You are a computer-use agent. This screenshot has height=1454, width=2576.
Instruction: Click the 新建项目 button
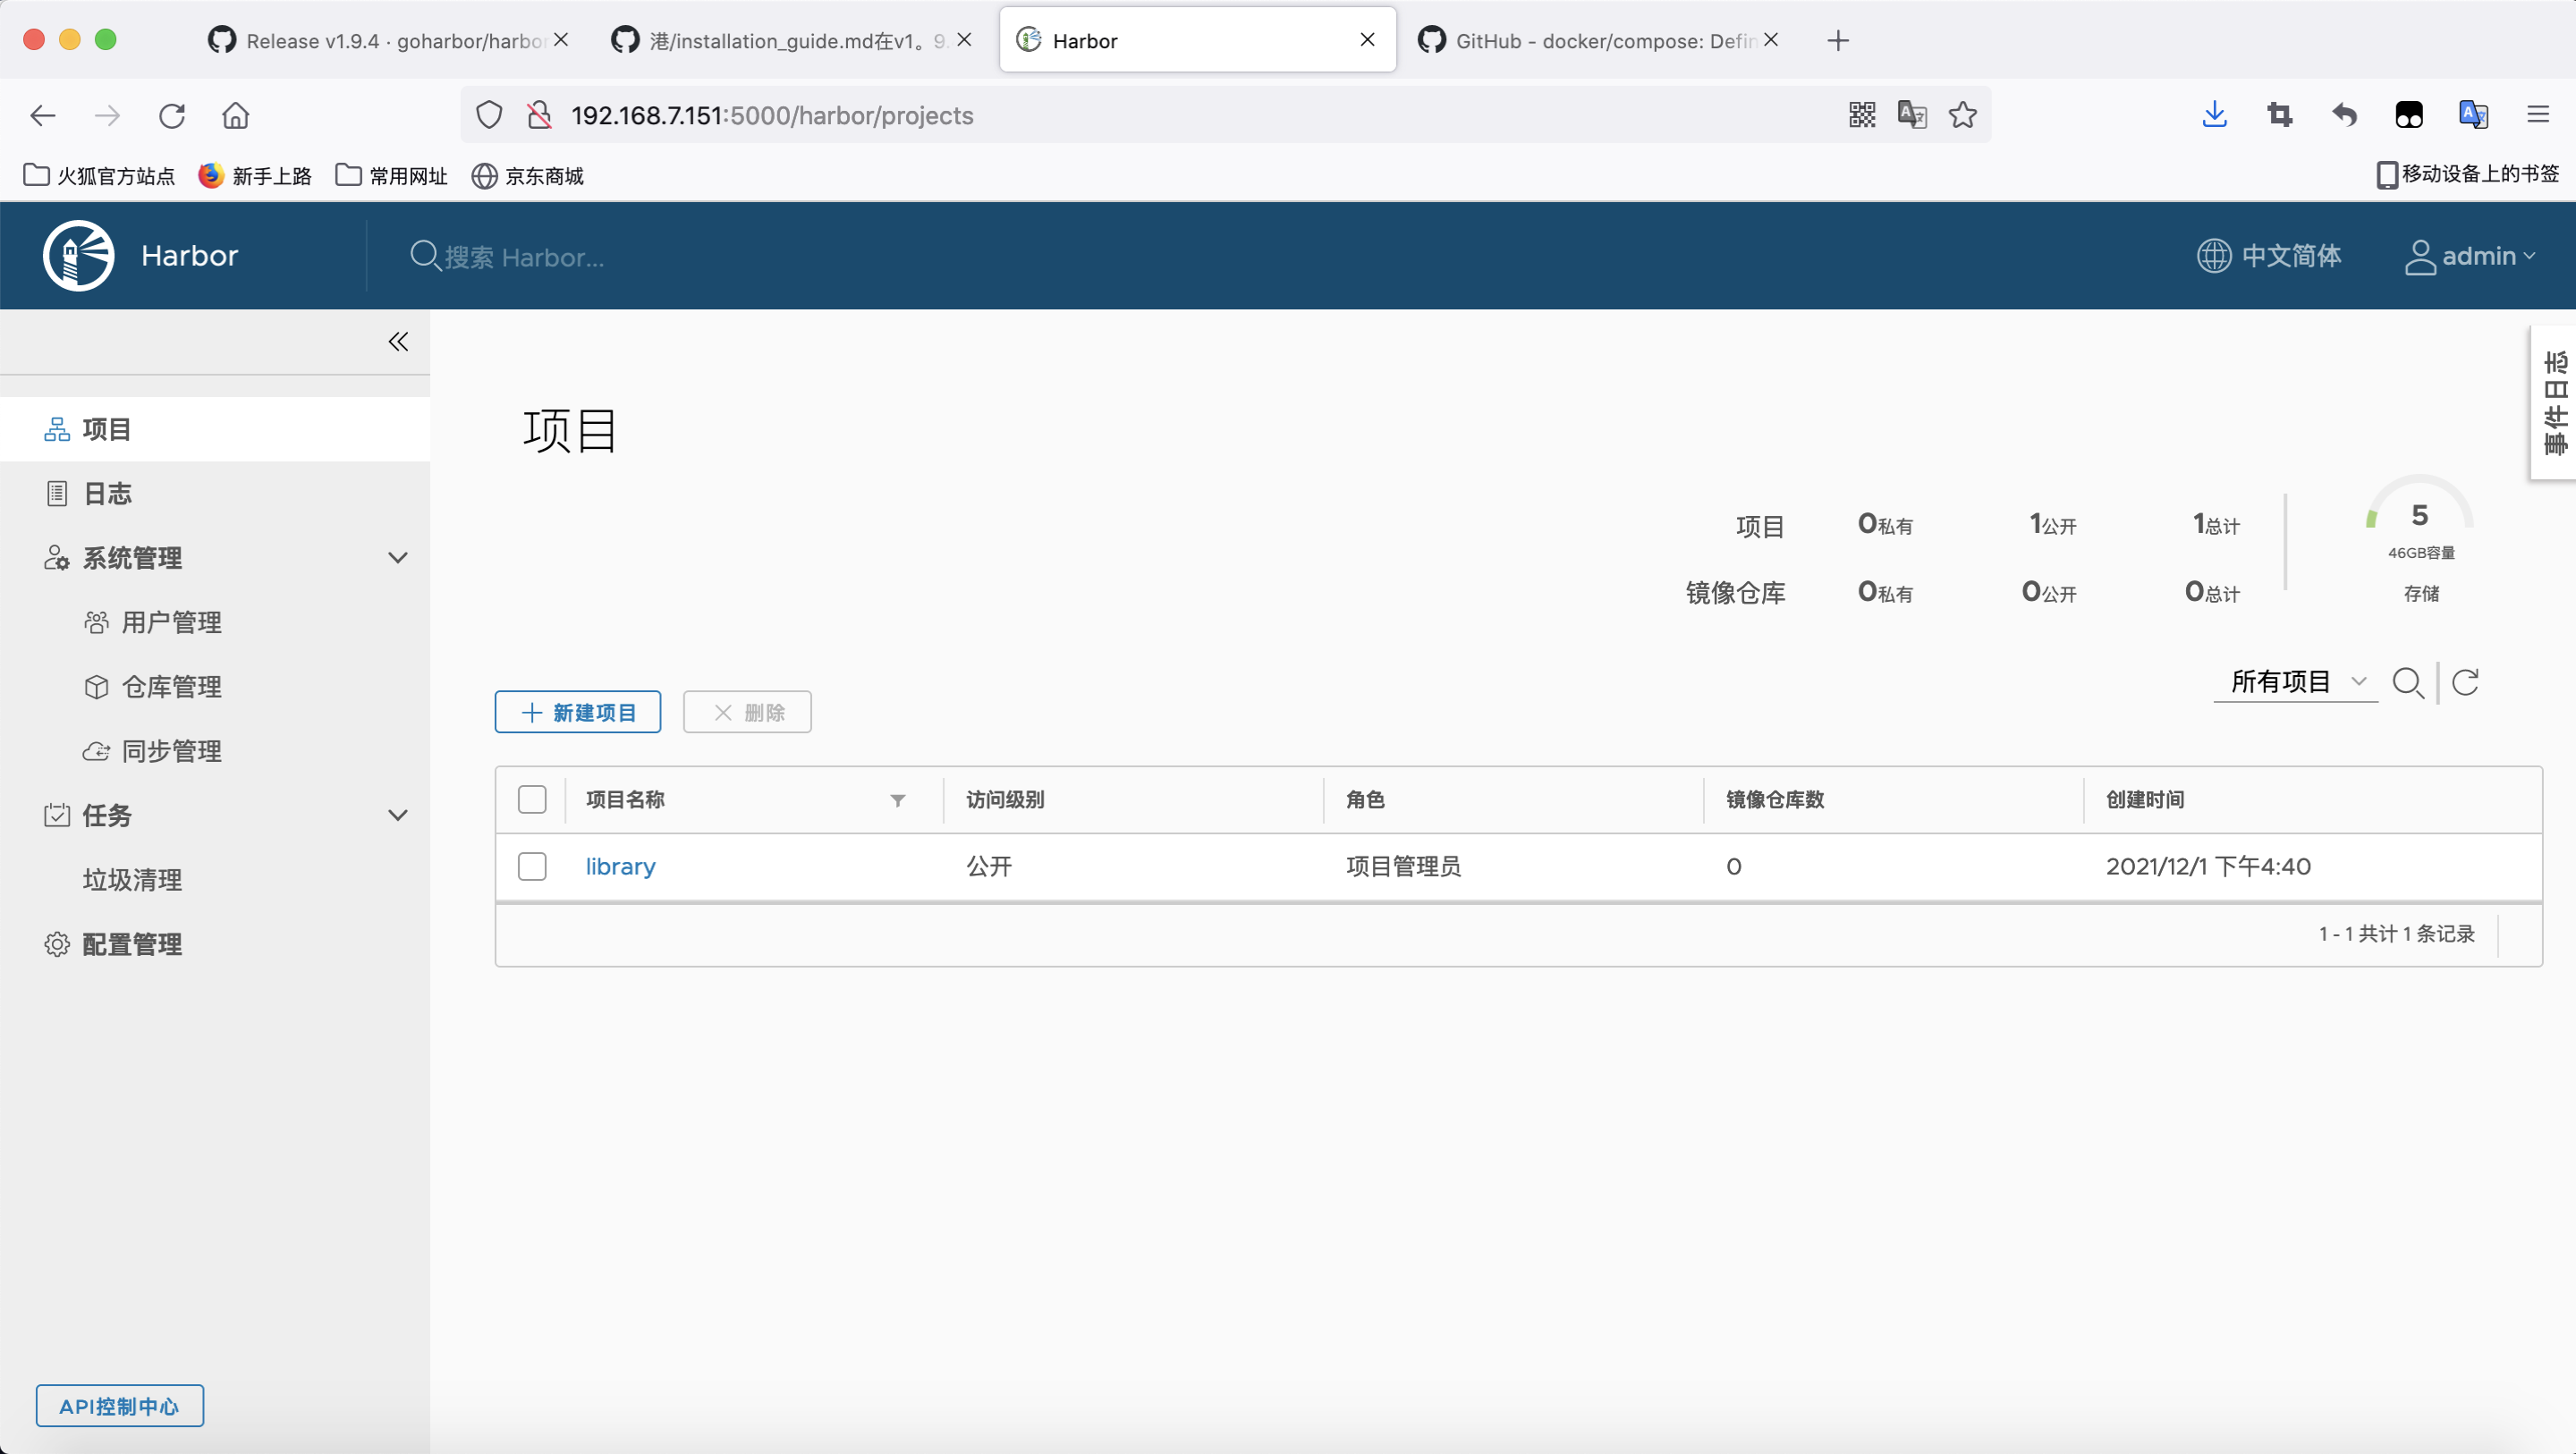point(578,712)
